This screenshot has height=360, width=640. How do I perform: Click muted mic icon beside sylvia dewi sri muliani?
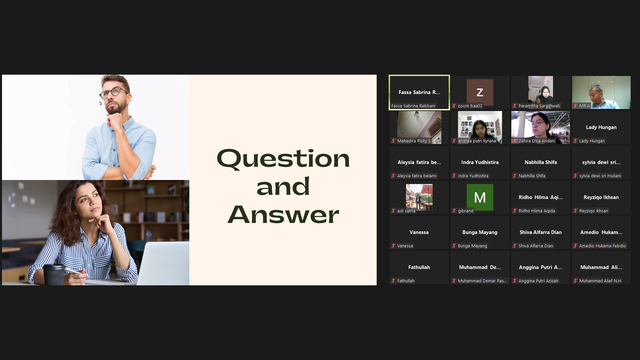[576, 176]
